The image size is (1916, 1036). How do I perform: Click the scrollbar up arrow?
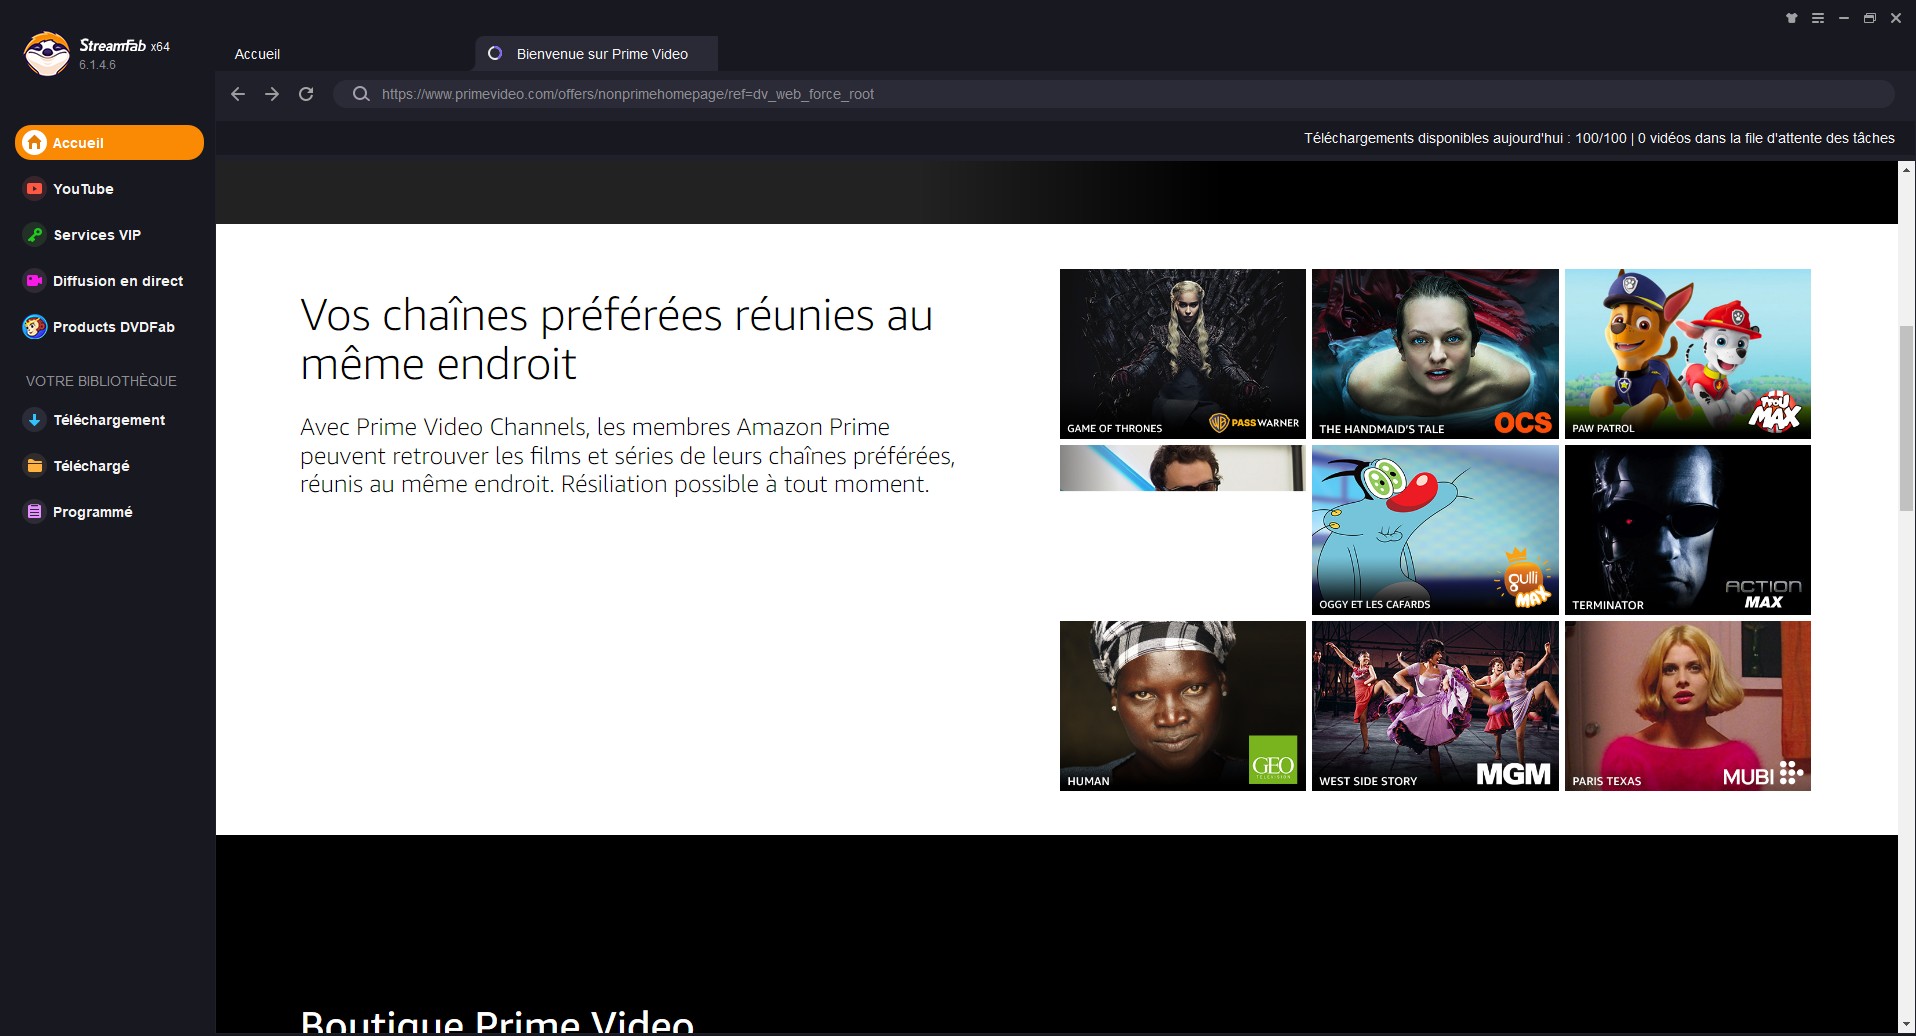click(x=1906, y=170)
